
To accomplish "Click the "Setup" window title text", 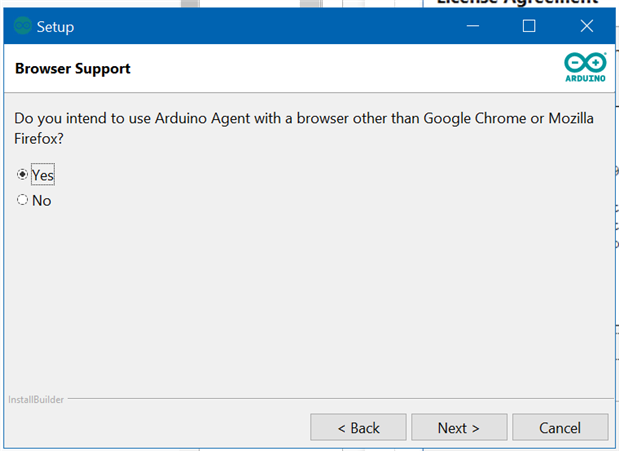I will coord(55,27).
